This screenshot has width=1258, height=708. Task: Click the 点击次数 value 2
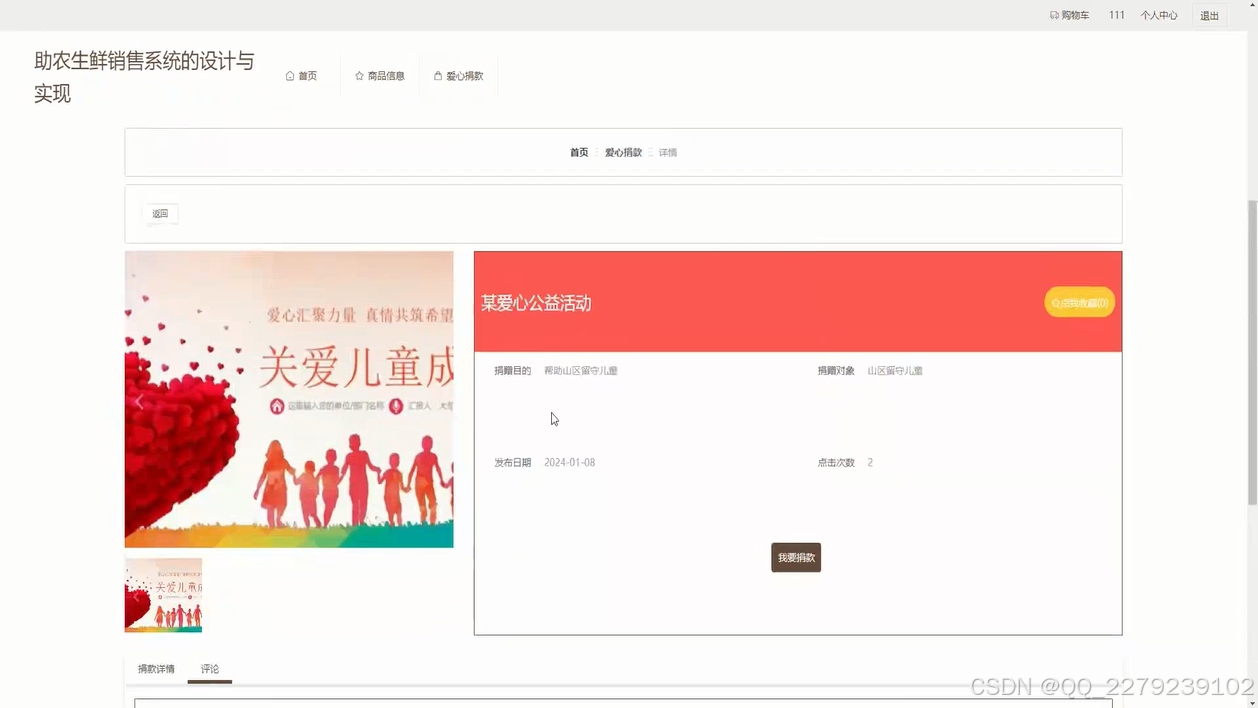(x=870, y=463)
